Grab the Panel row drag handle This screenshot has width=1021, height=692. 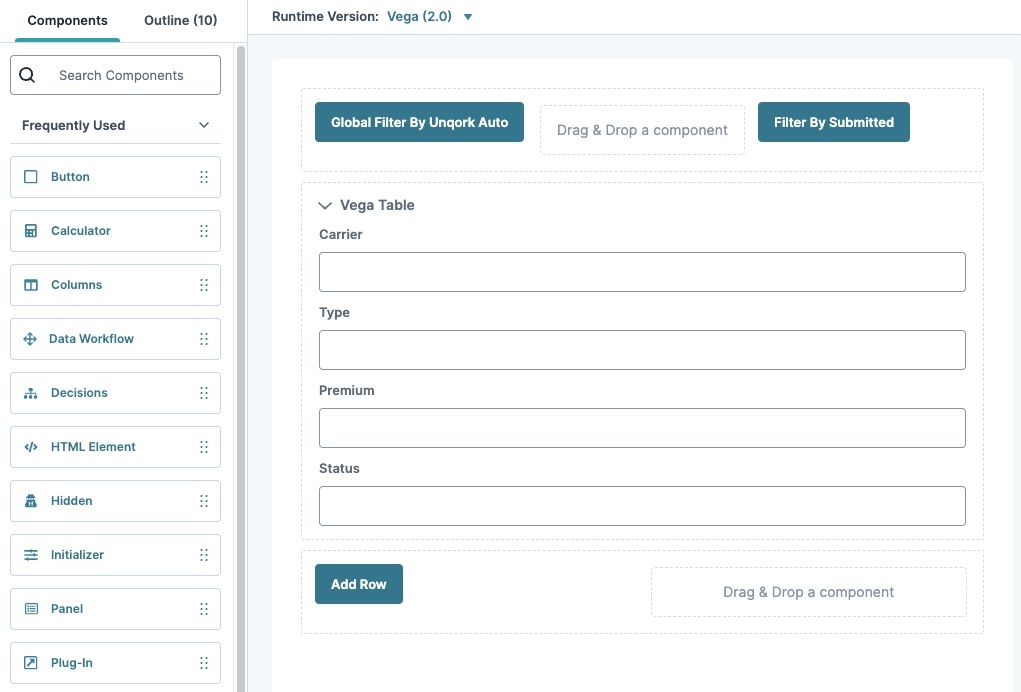(204, 609)
